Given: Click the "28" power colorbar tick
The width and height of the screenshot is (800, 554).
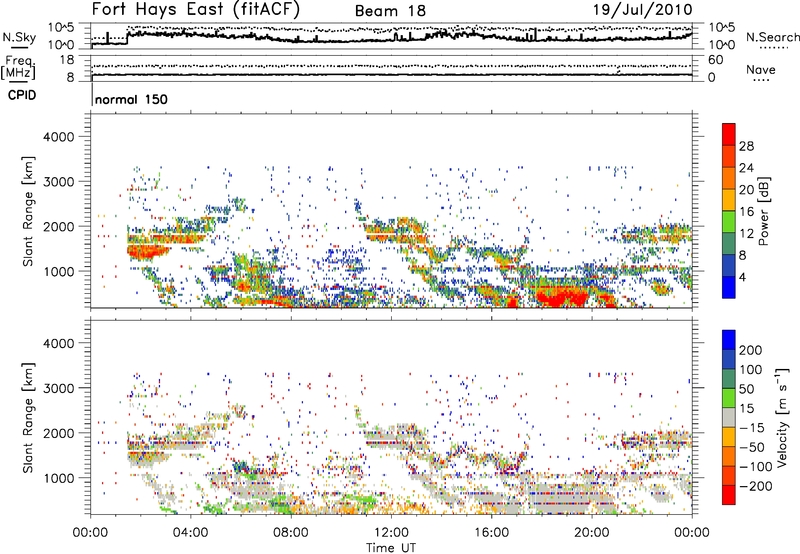Looking at the screenshot, I should (x=746, y=146).
